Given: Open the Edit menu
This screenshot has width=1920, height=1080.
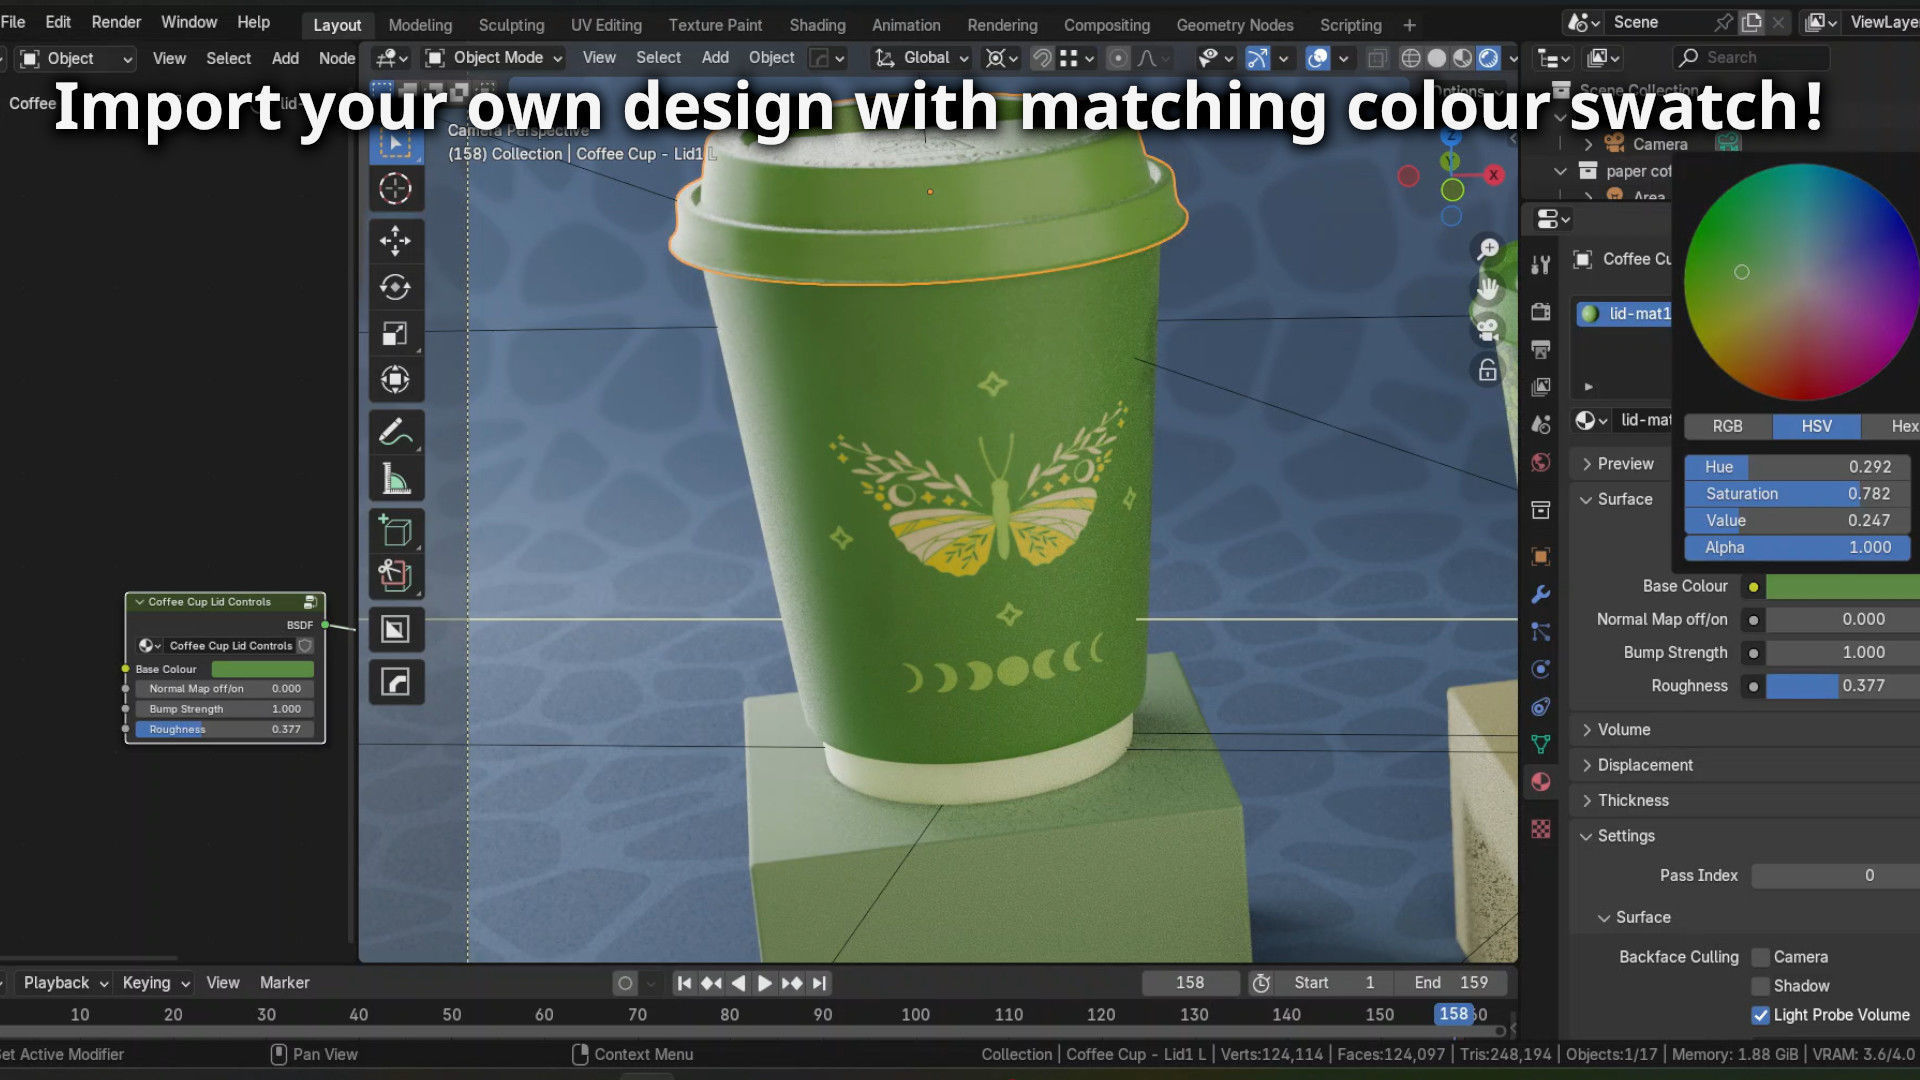Looking at the screenshot, I should click(58, 22).
